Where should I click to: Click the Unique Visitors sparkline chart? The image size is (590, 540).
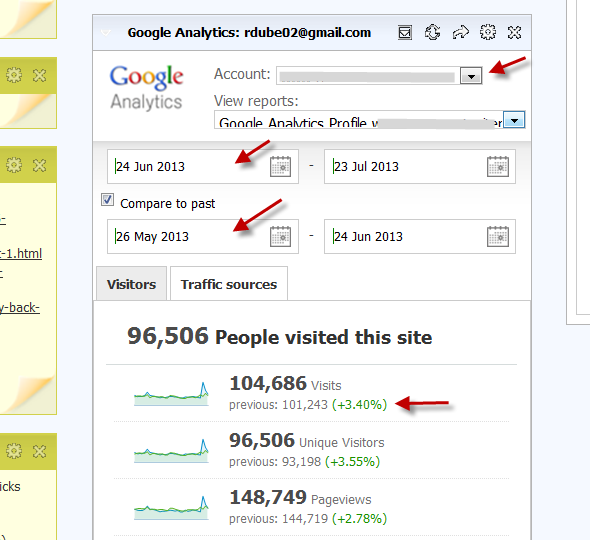click(x=171, y=451)
